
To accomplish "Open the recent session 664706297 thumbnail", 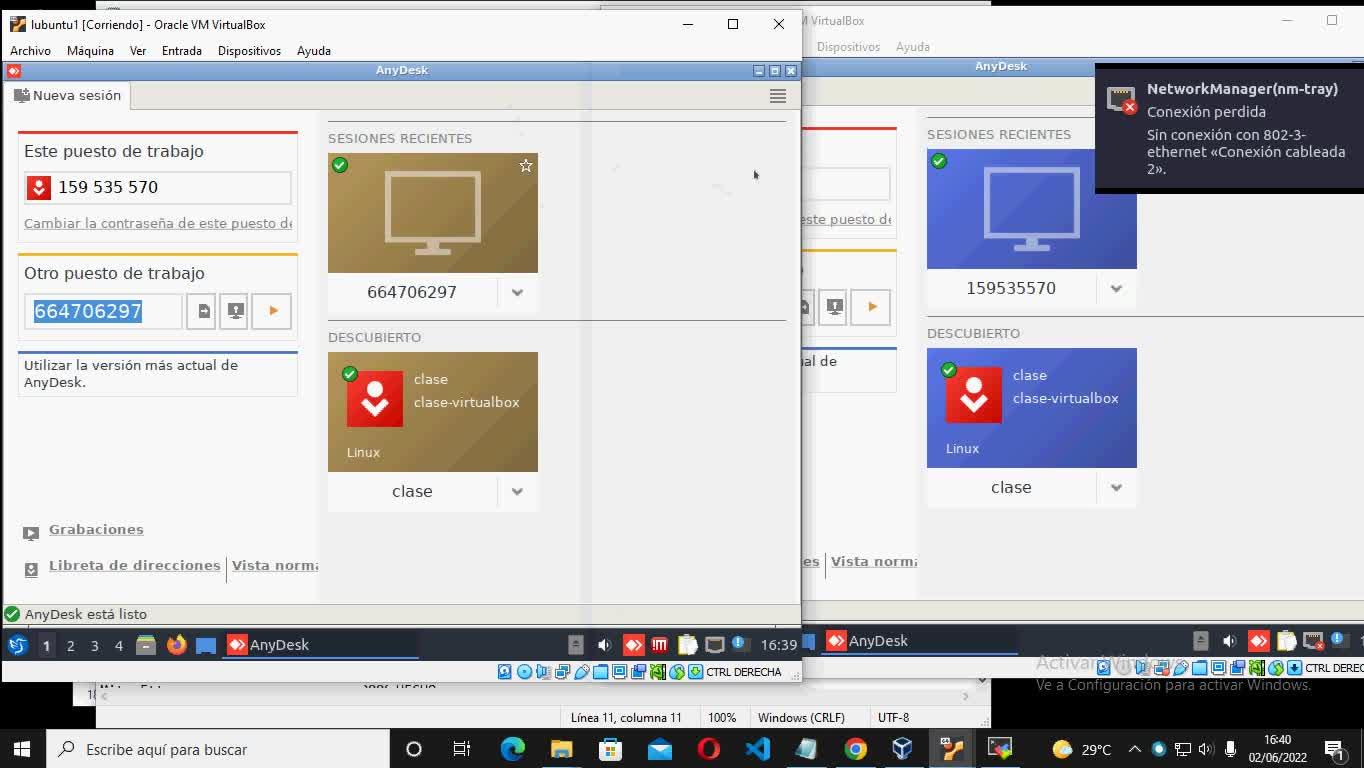I will (433, 213).
